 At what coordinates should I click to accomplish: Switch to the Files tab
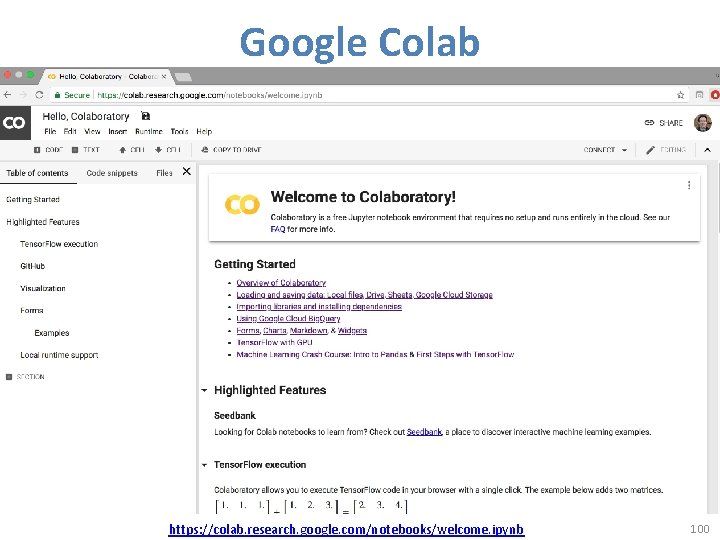164,173
